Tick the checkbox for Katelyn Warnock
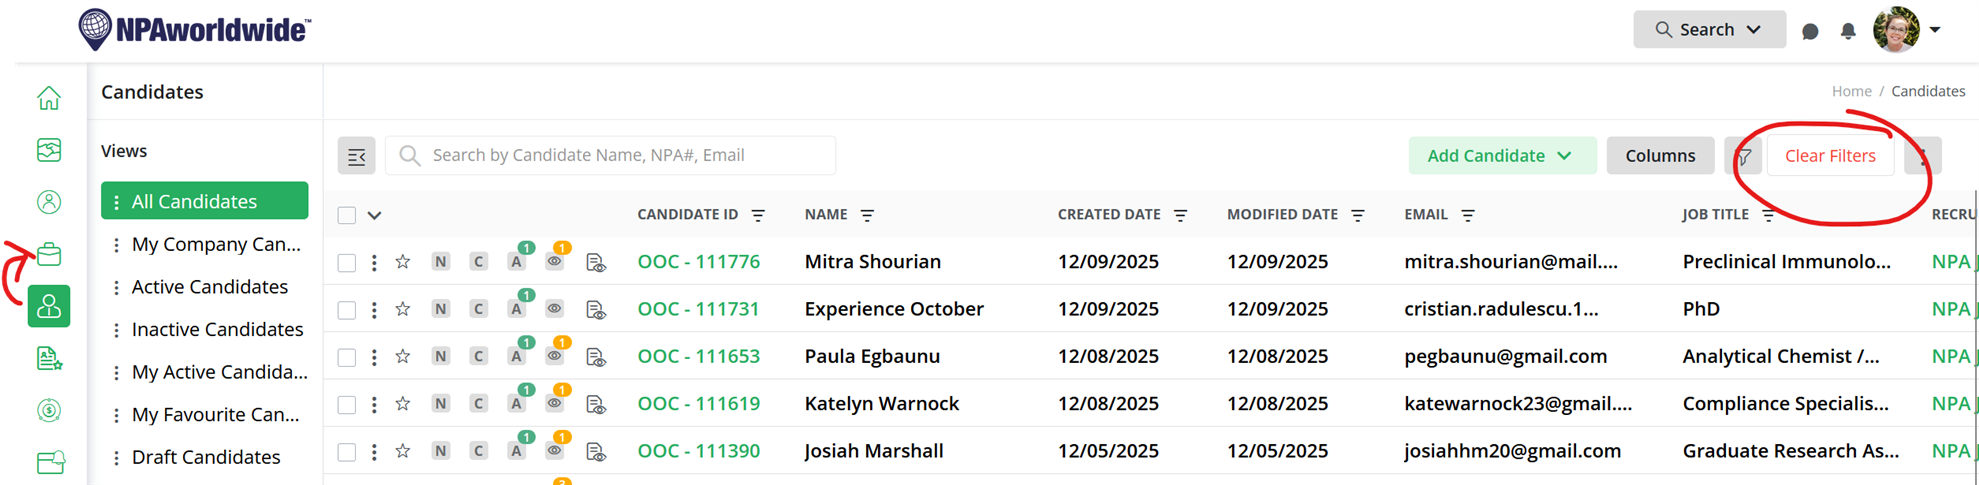Image resolution: width=1979 pixels, height=485 pixels. click(x=347, y=404)
